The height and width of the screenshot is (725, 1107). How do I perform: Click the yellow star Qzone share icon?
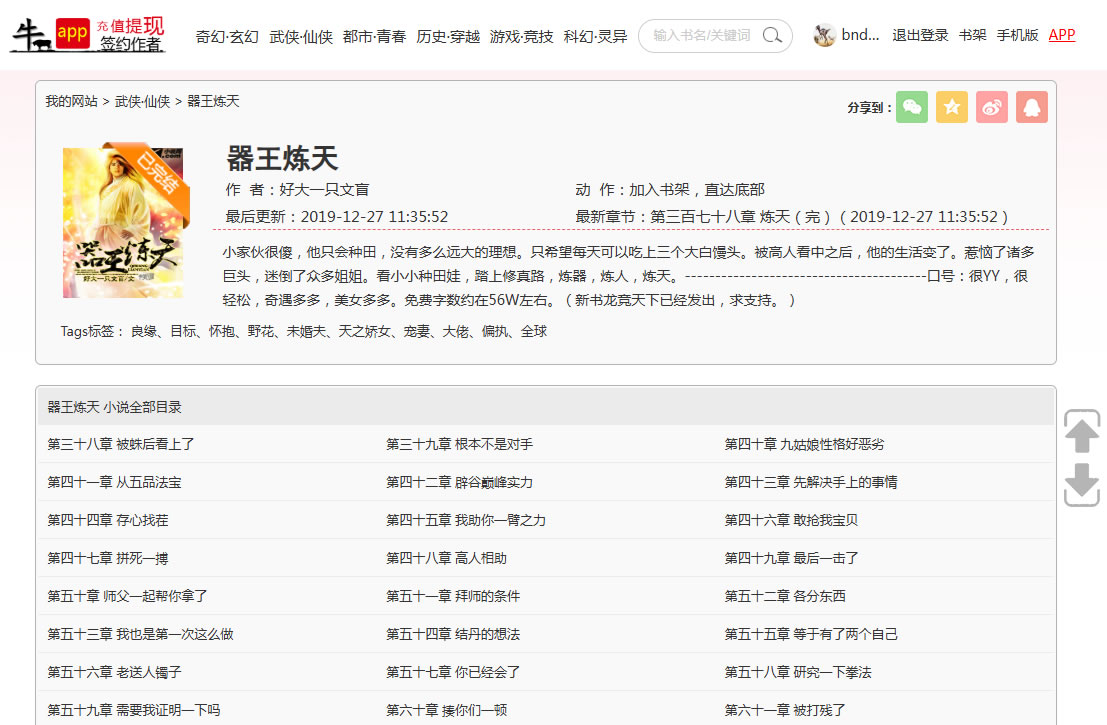click(952, 107)
